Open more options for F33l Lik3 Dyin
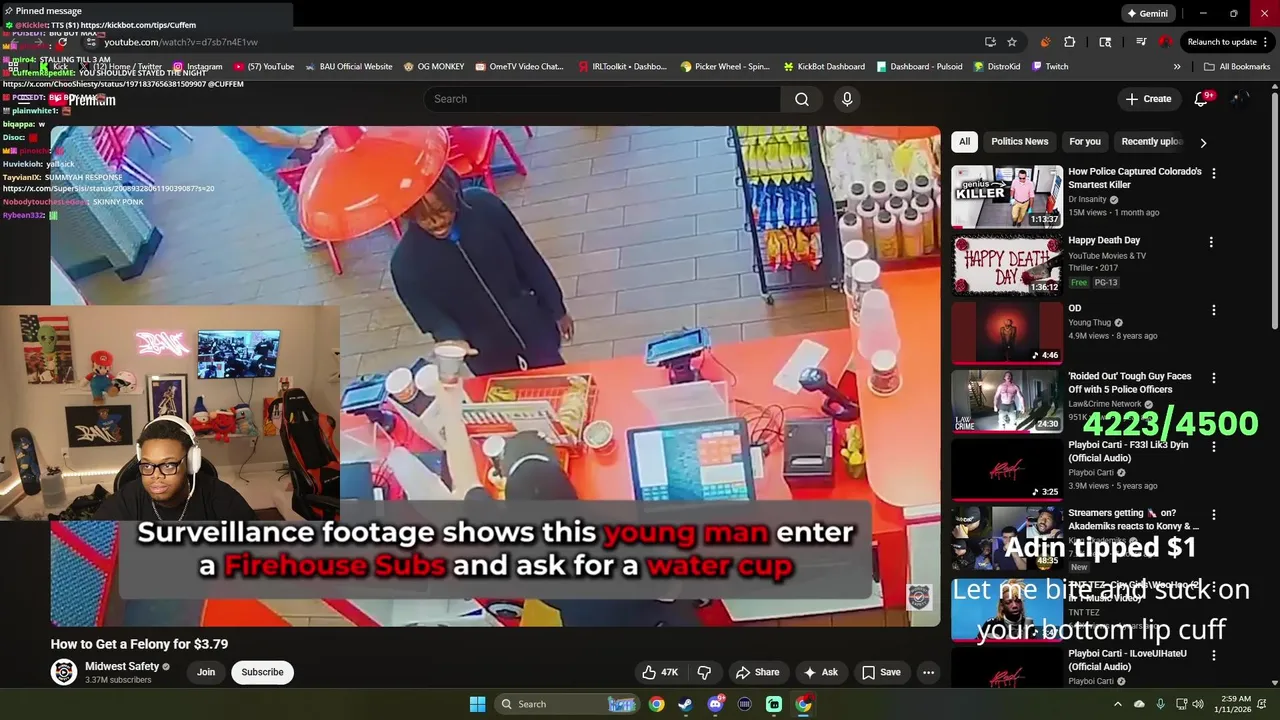1280x720 pixels. pyautogui.click(x=1213, y=446)
